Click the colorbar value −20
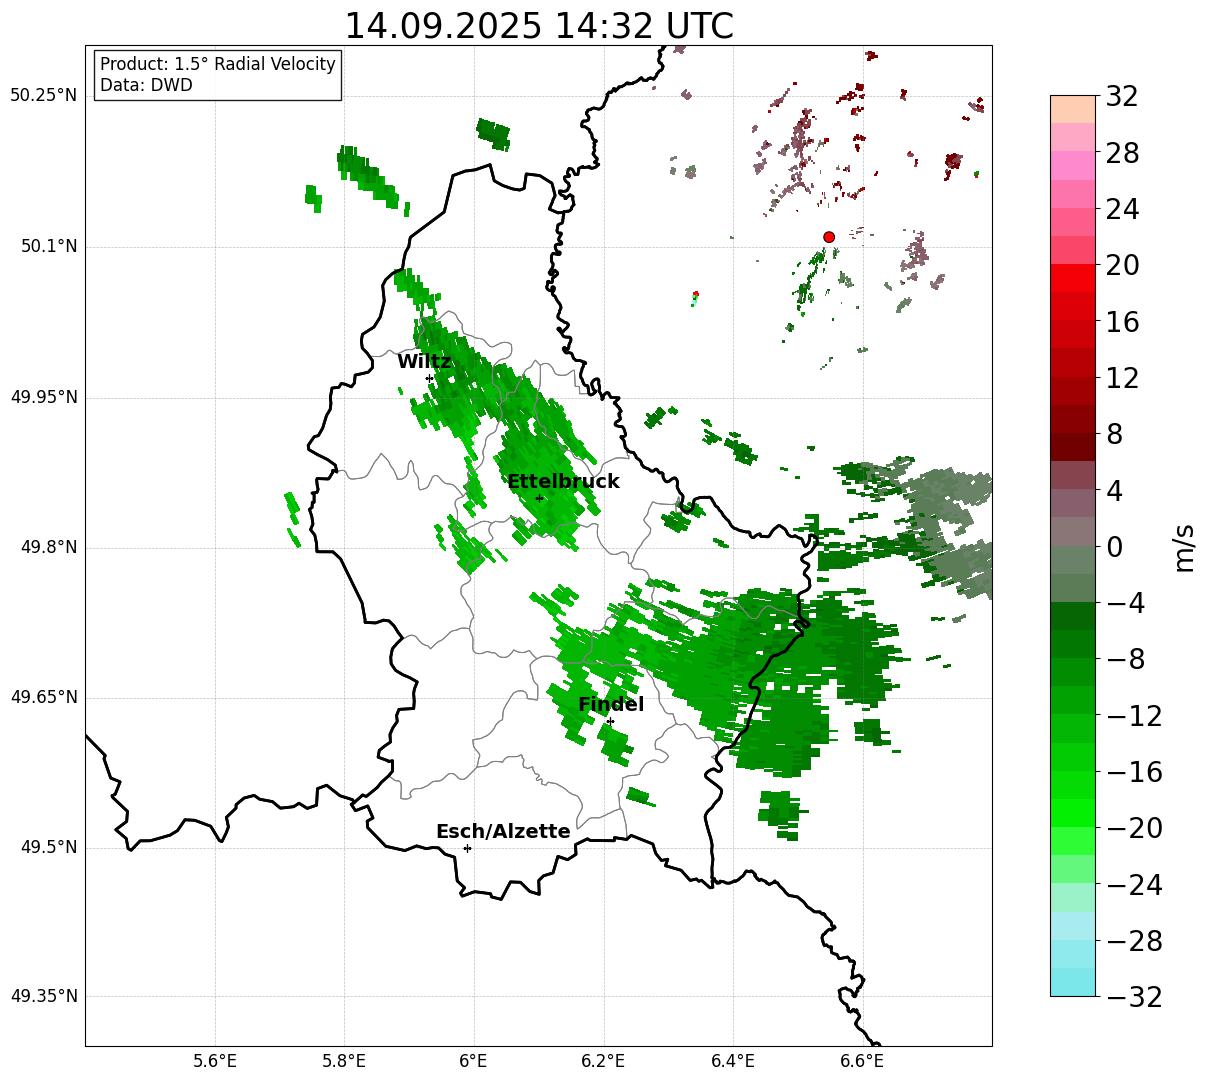The image size is (1207, 1081). (x=1134, y=828)
